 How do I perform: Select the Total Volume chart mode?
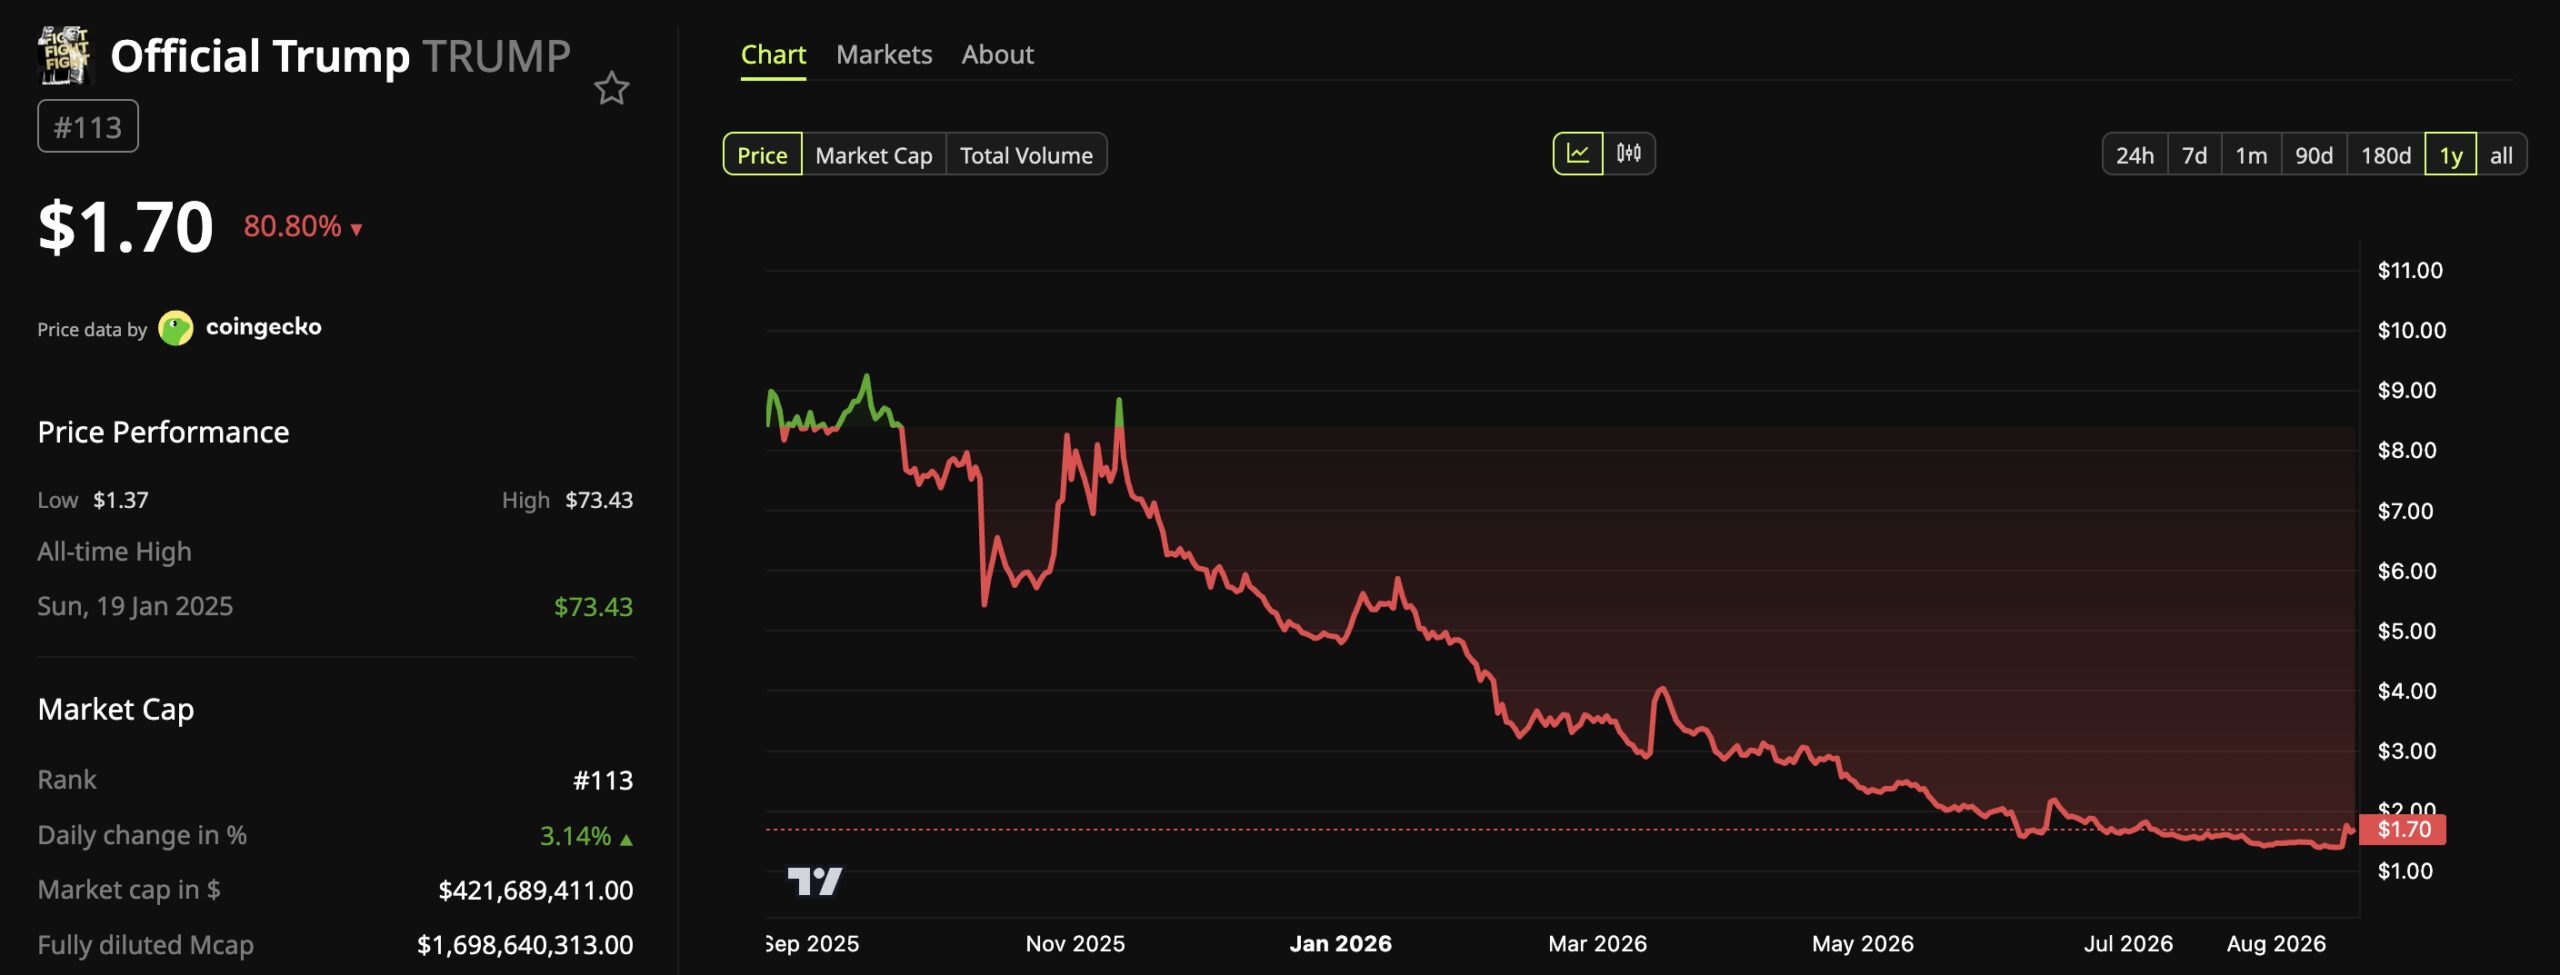[1026, 155]
